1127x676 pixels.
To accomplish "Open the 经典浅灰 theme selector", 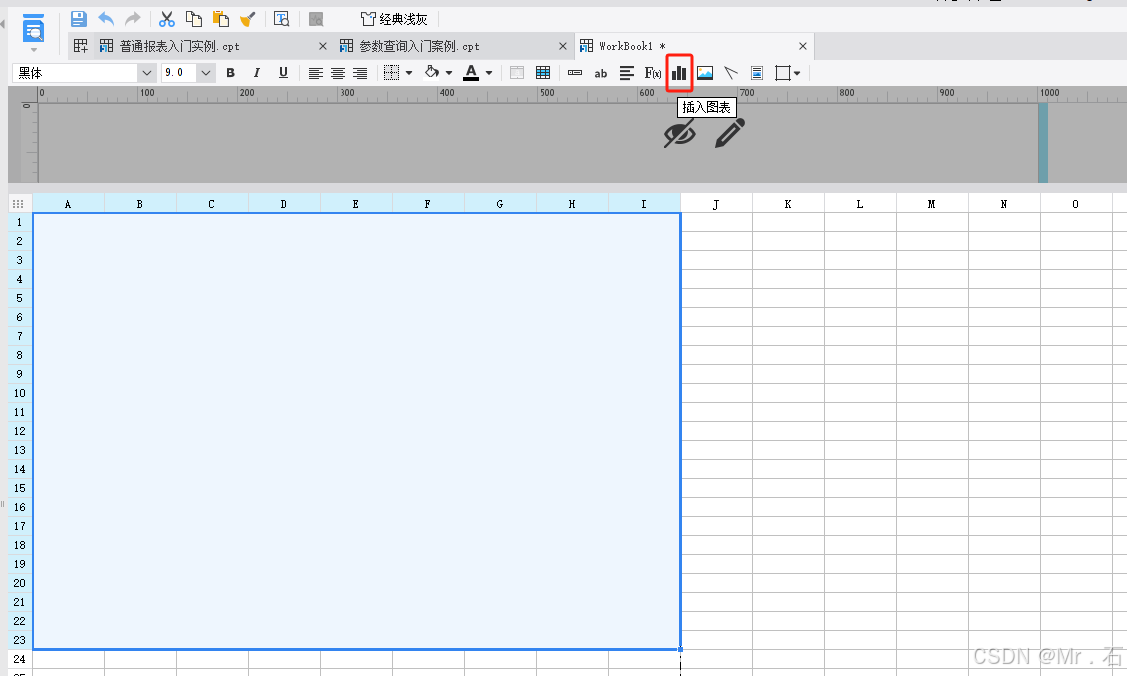I will [394, 19].
